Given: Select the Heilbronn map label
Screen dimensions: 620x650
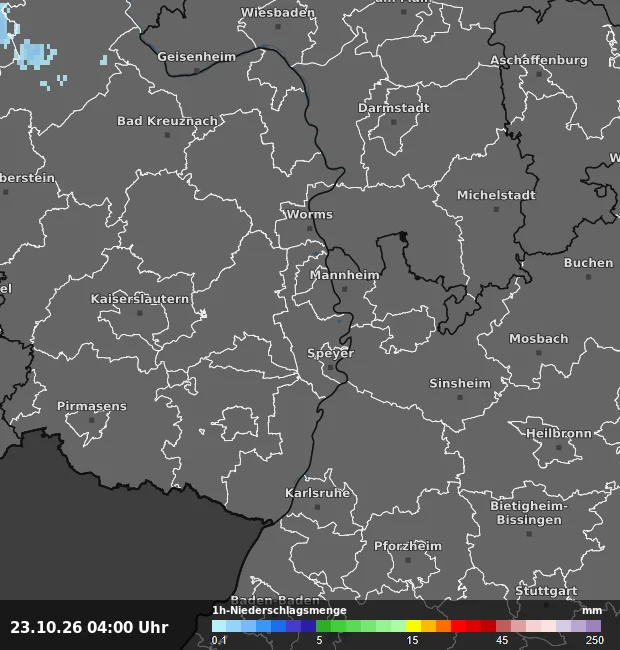Looking at the screenshot, I should click(558, 434).
